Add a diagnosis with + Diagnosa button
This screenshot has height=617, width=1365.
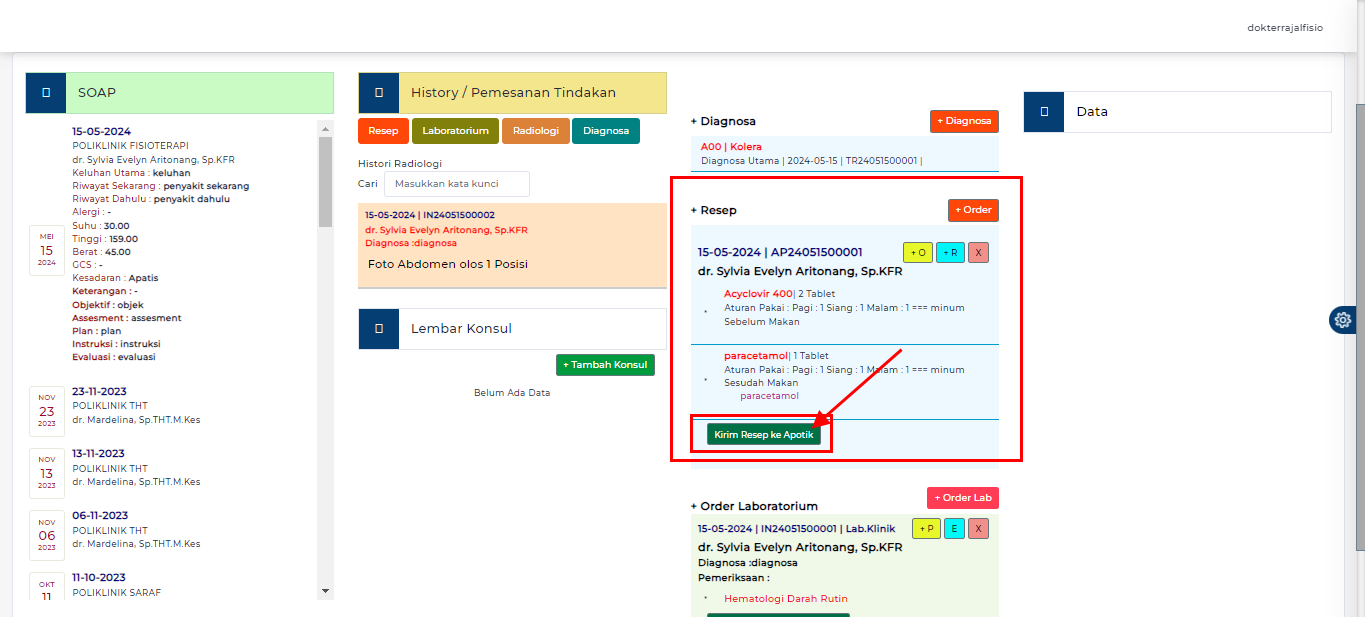(963, 121)
